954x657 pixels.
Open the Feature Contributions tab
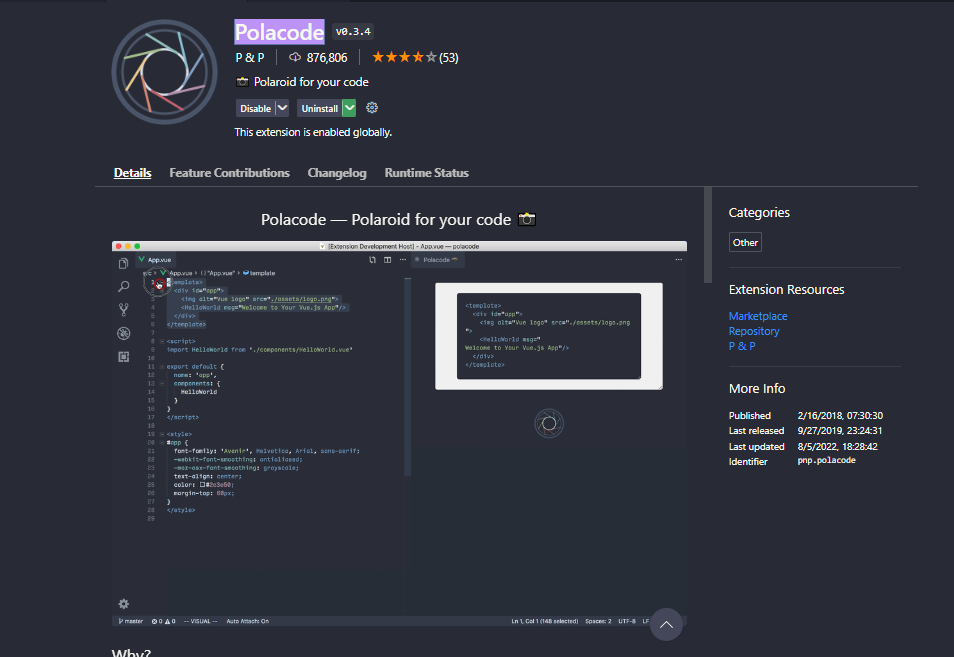tap(229, 173)
